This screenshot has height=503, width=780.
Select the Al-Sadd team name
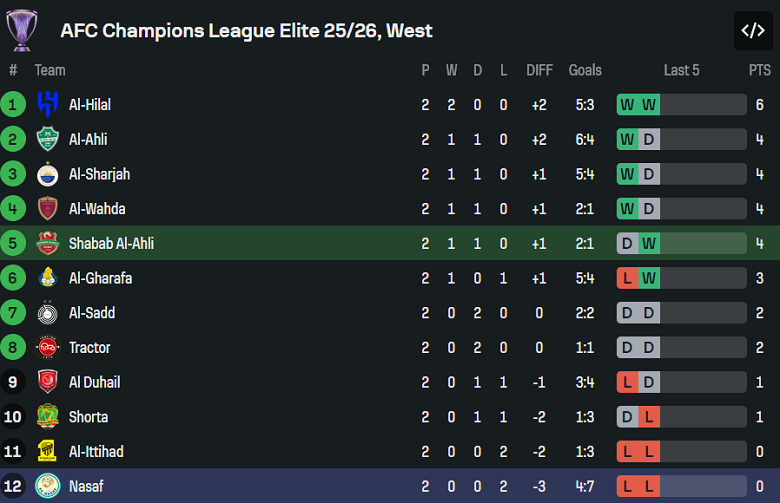pos(92,313)
